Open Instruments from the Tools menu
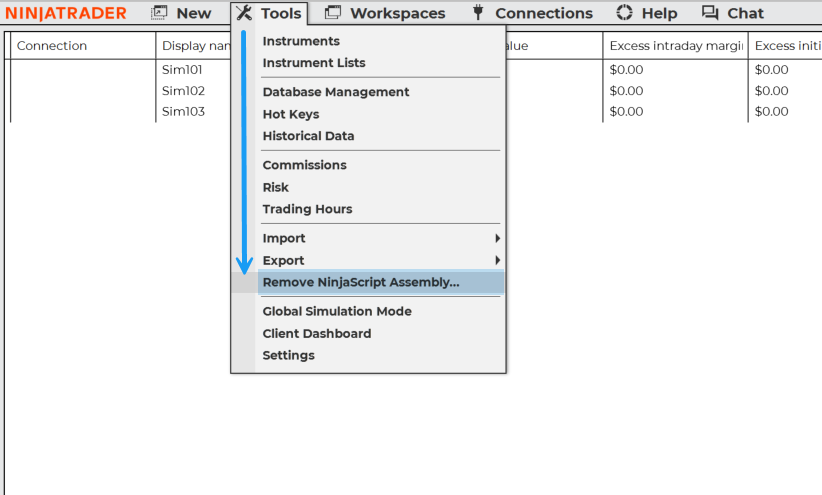The width and height of the screenshot is (822, 495). coord(301,41)
